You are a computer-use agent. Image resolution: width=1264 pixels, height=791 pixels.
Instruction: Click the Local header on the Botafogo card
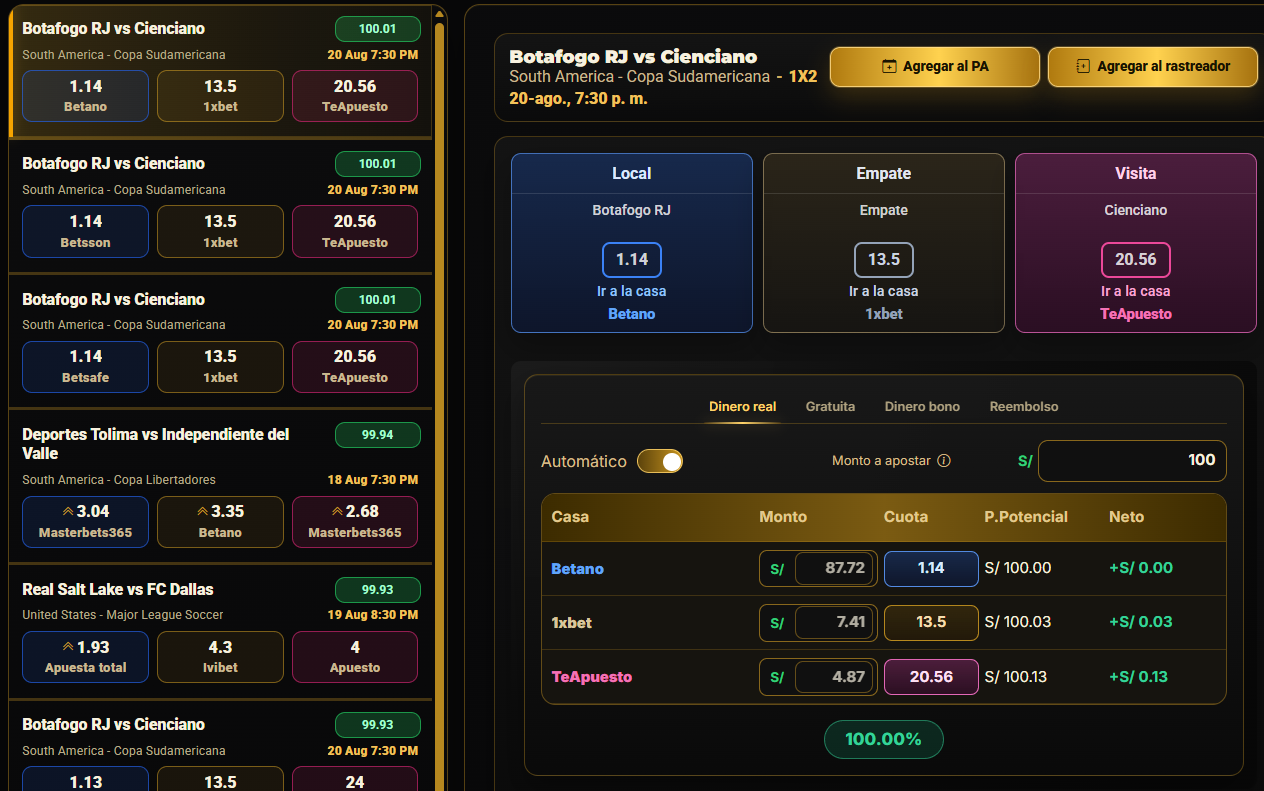(632, 173)
